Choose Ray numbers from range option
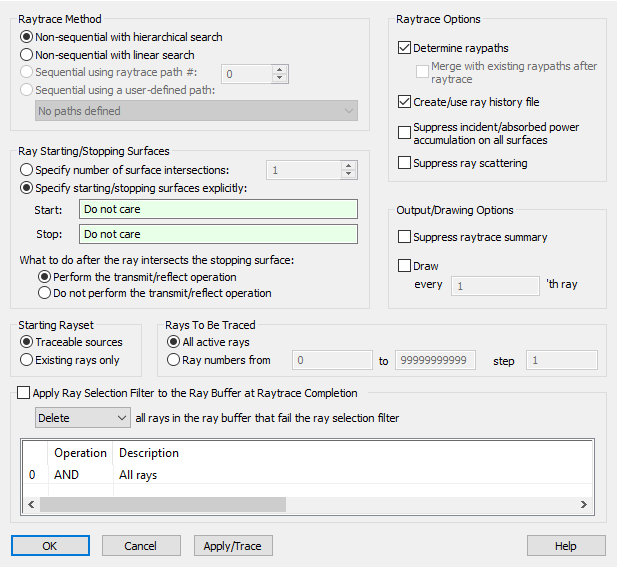The image size is (617, 567). click(x=174, y=360)
